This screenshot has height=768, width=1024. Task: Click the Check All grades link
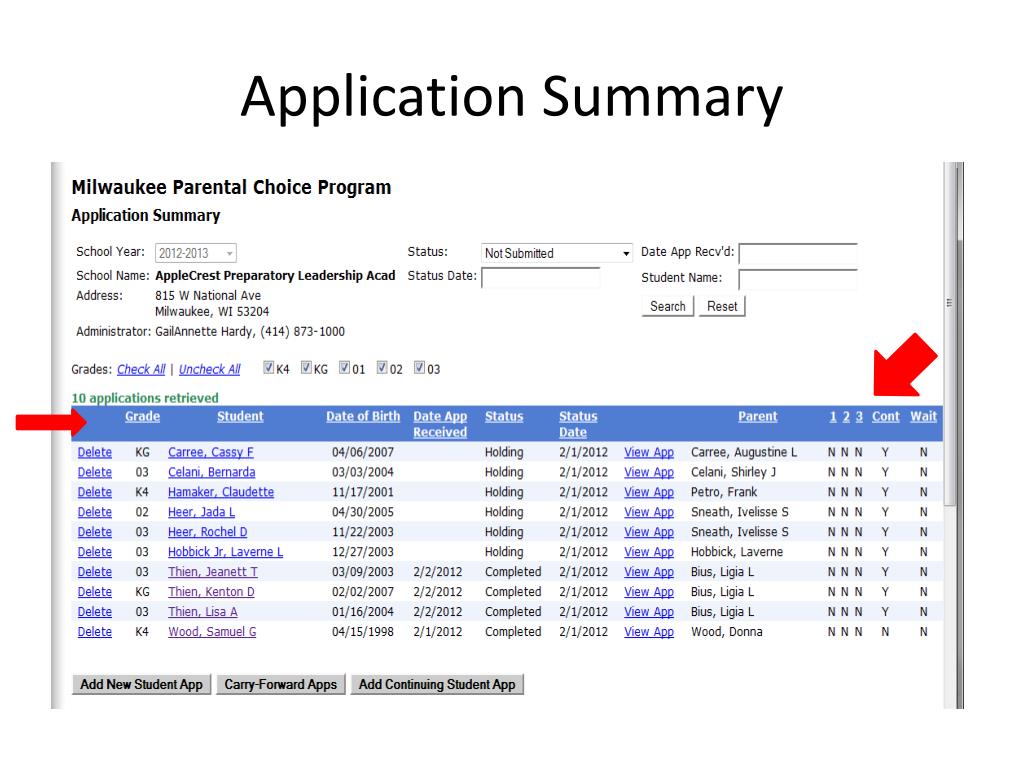click(x=141, y=369)
